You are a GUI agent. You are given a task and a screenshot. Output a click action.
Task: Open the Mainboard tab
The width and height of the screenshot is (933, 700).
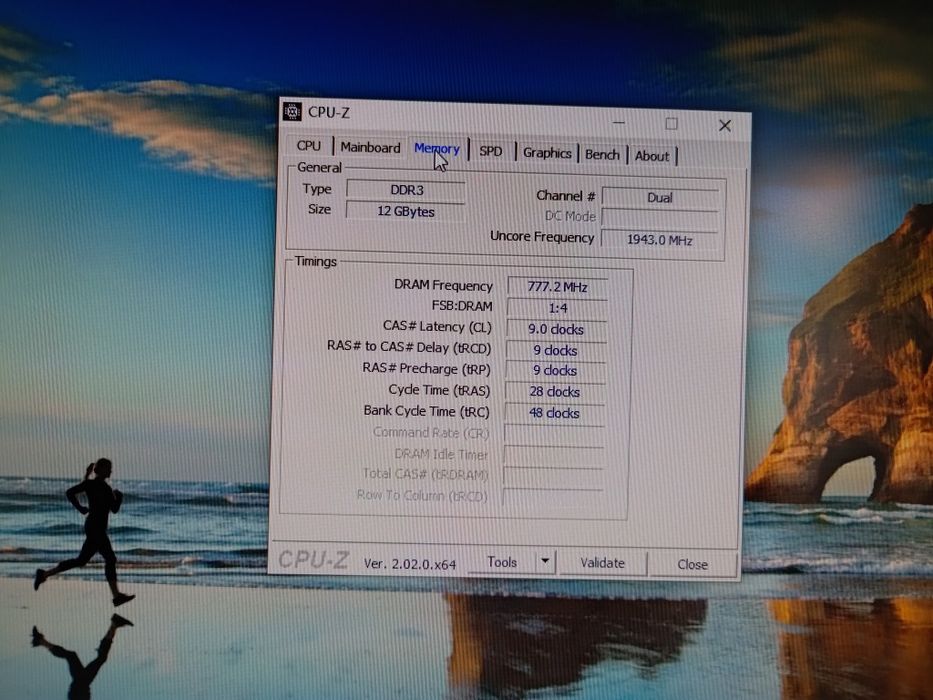370,148
